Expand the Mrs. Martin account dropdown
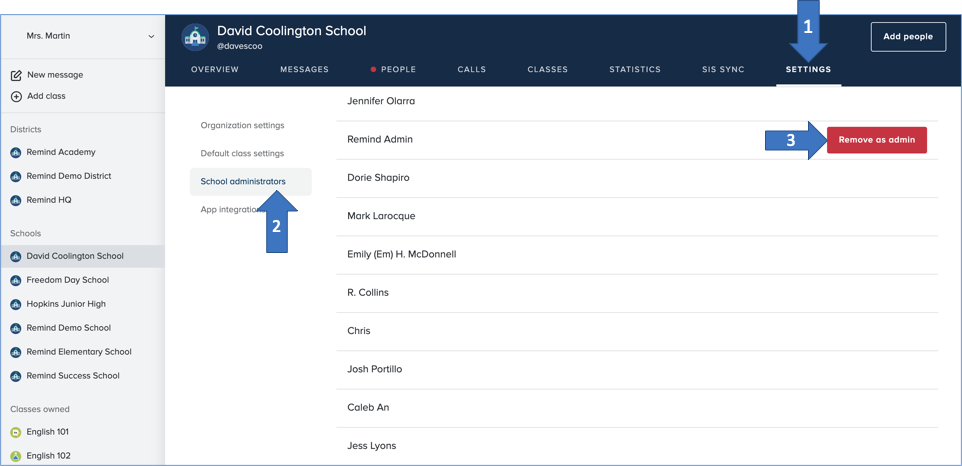This screenshot has height=466, width=962. click(151, 37)
